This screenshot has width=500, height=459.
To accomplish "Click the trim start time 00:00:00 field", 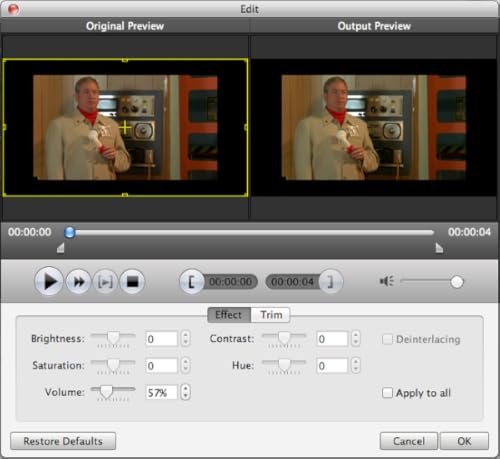I will click(231, 282).
